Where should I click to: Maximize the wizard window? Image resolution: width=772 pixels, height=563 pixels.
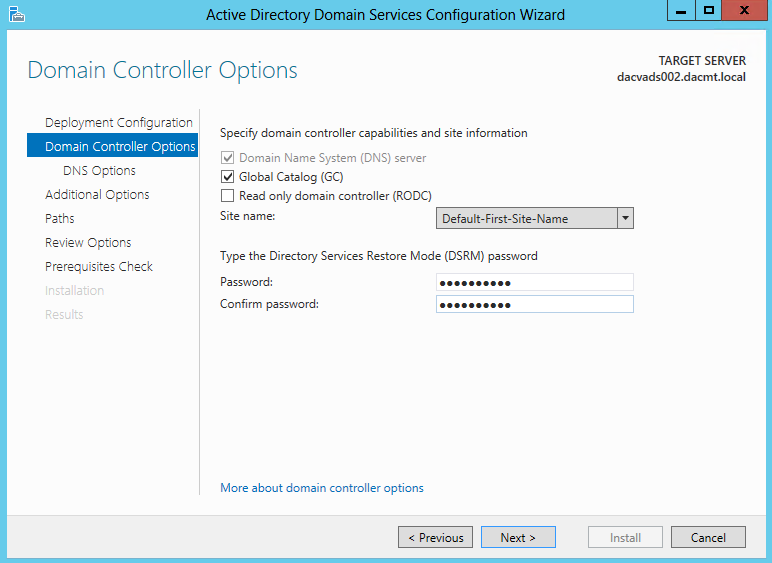click(708, 11)
